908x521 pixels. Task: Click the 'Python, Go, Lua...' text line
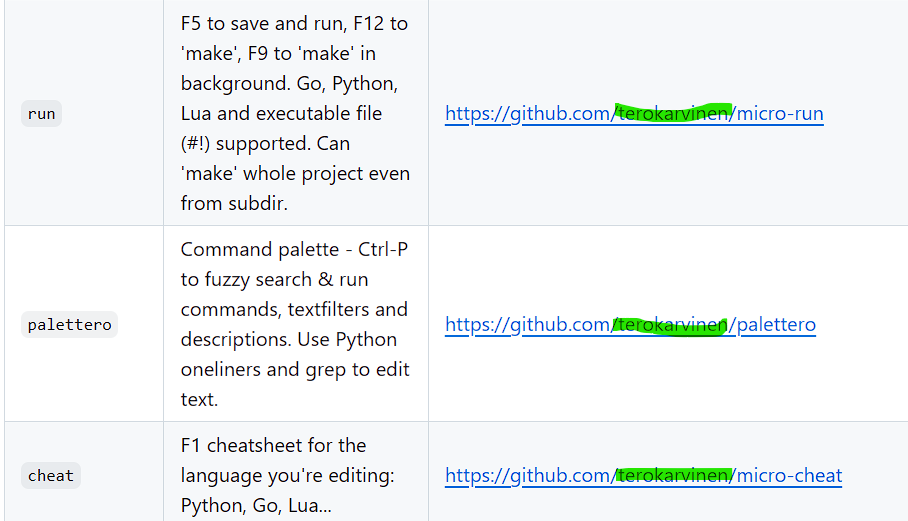tap(256, 506)
